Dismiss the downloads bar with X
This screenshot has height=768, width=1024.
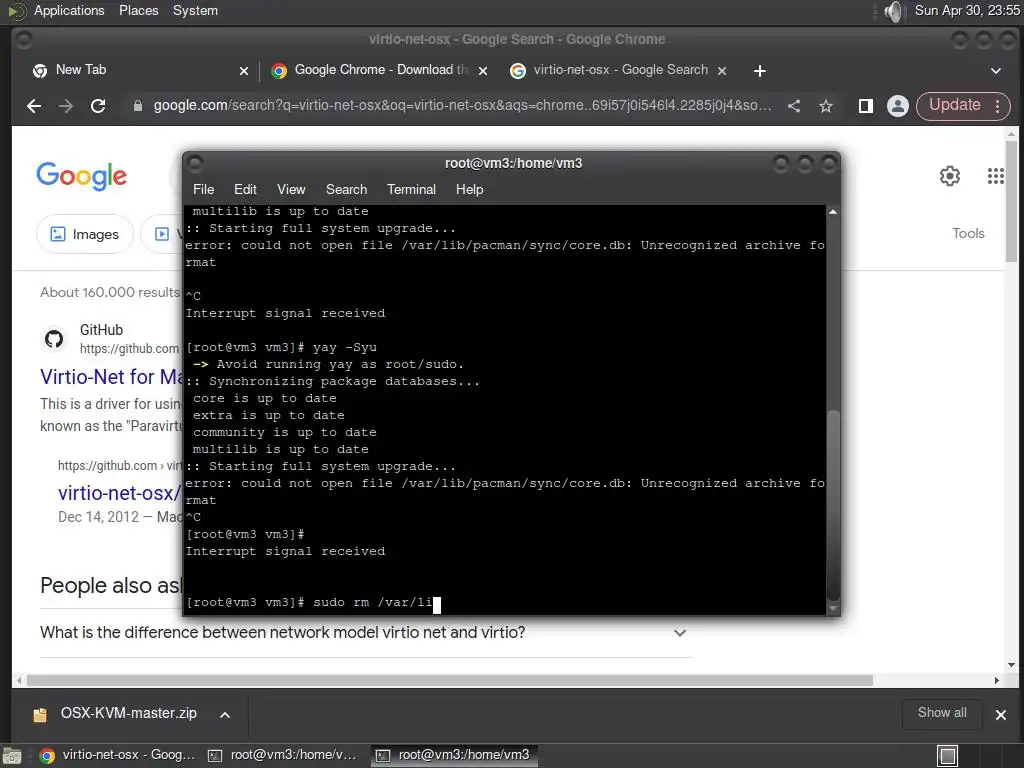(x=1000, y=714)
